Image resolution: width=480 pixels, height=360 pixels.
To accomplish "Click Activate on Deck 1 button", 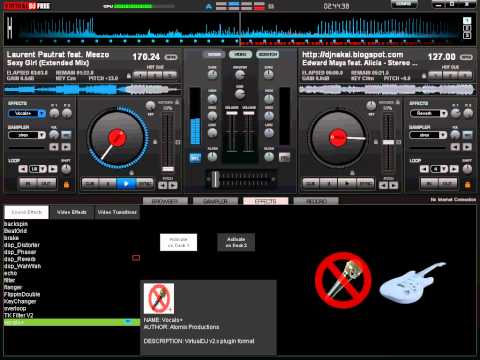I will [x=178, y=242].
